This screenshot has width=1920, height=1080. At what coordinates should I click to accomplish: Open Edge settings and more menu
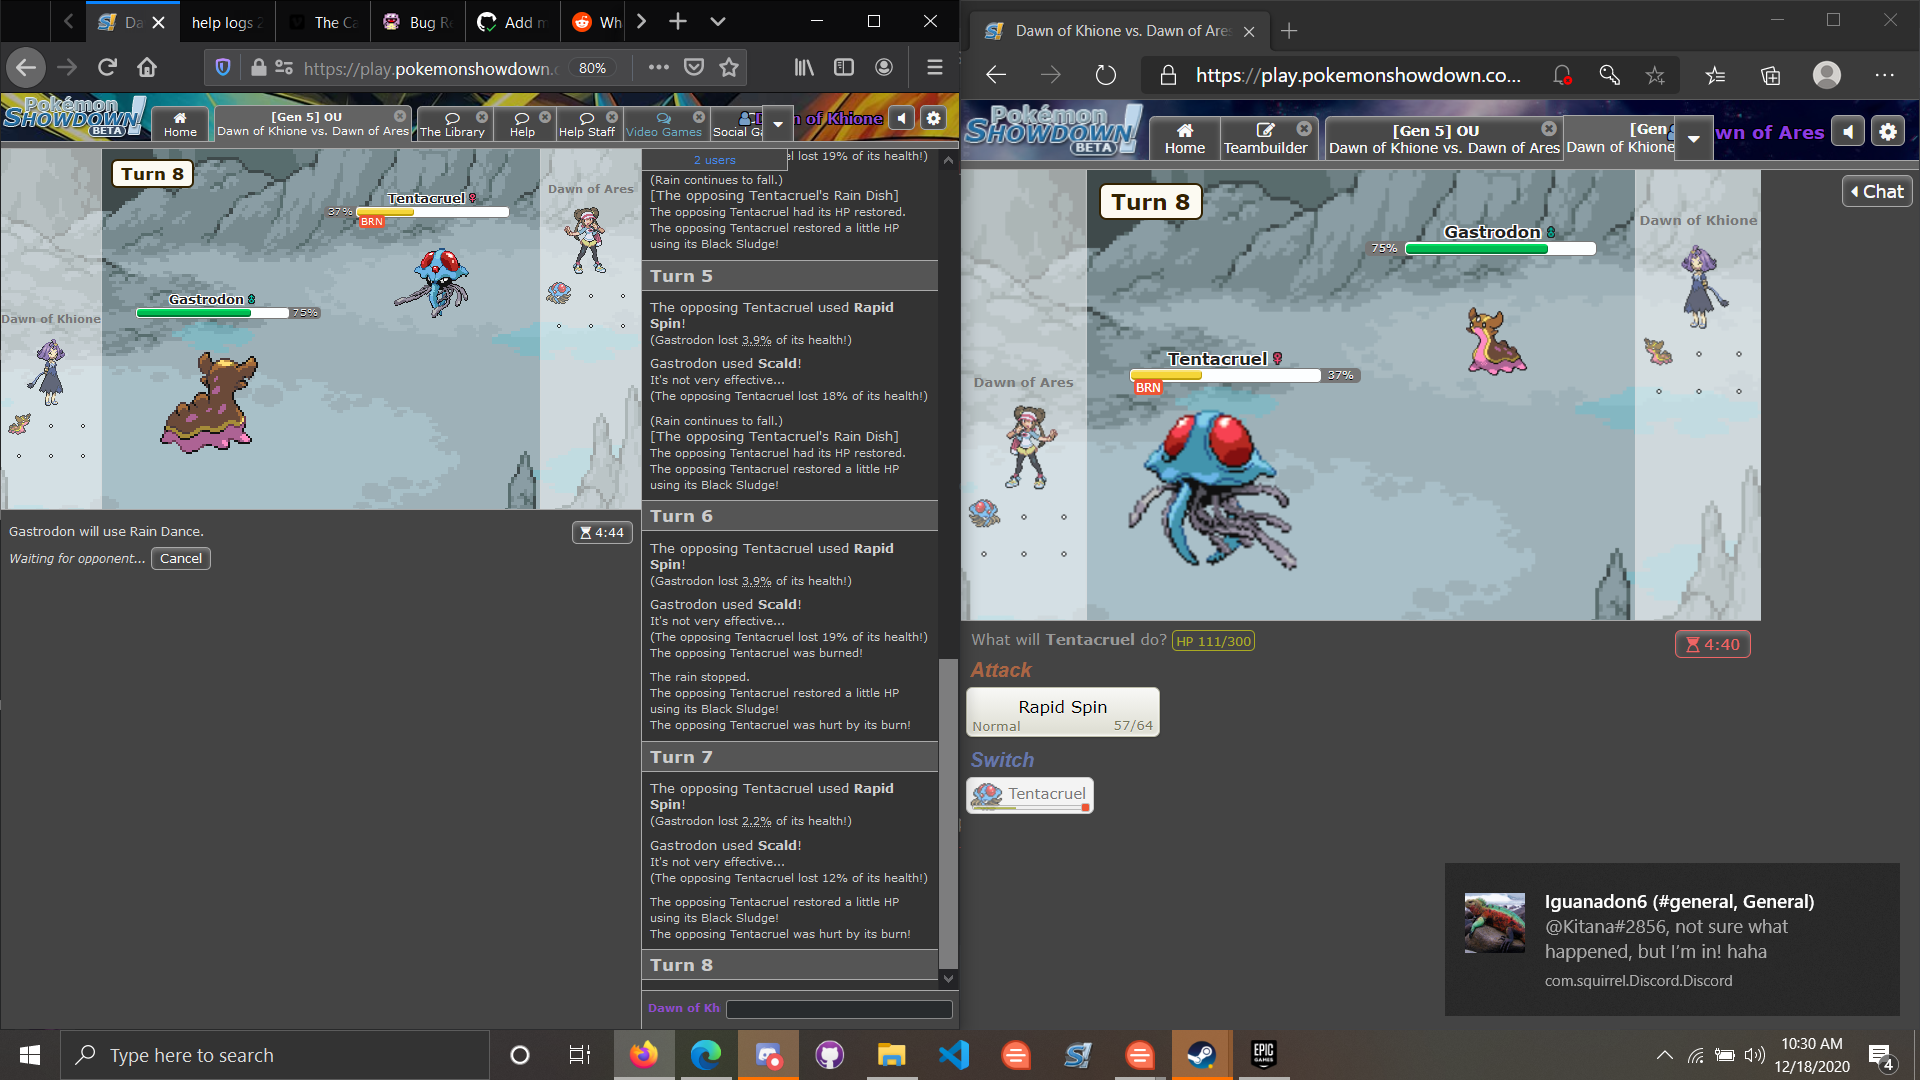coord(1885,75)
